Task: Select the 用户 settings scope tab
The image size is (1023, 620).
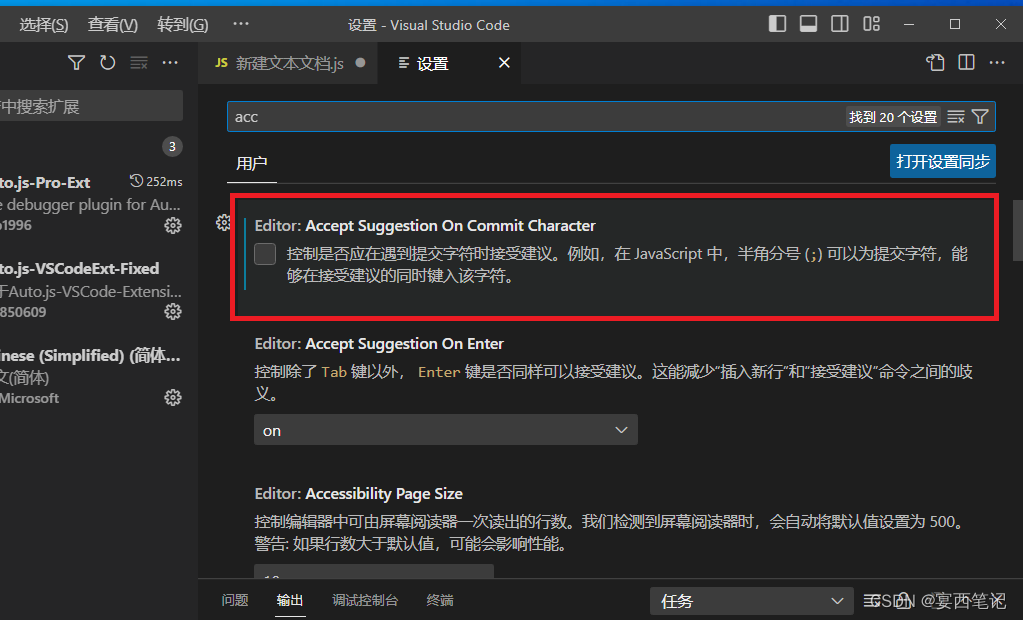Action: pos(252,163)
